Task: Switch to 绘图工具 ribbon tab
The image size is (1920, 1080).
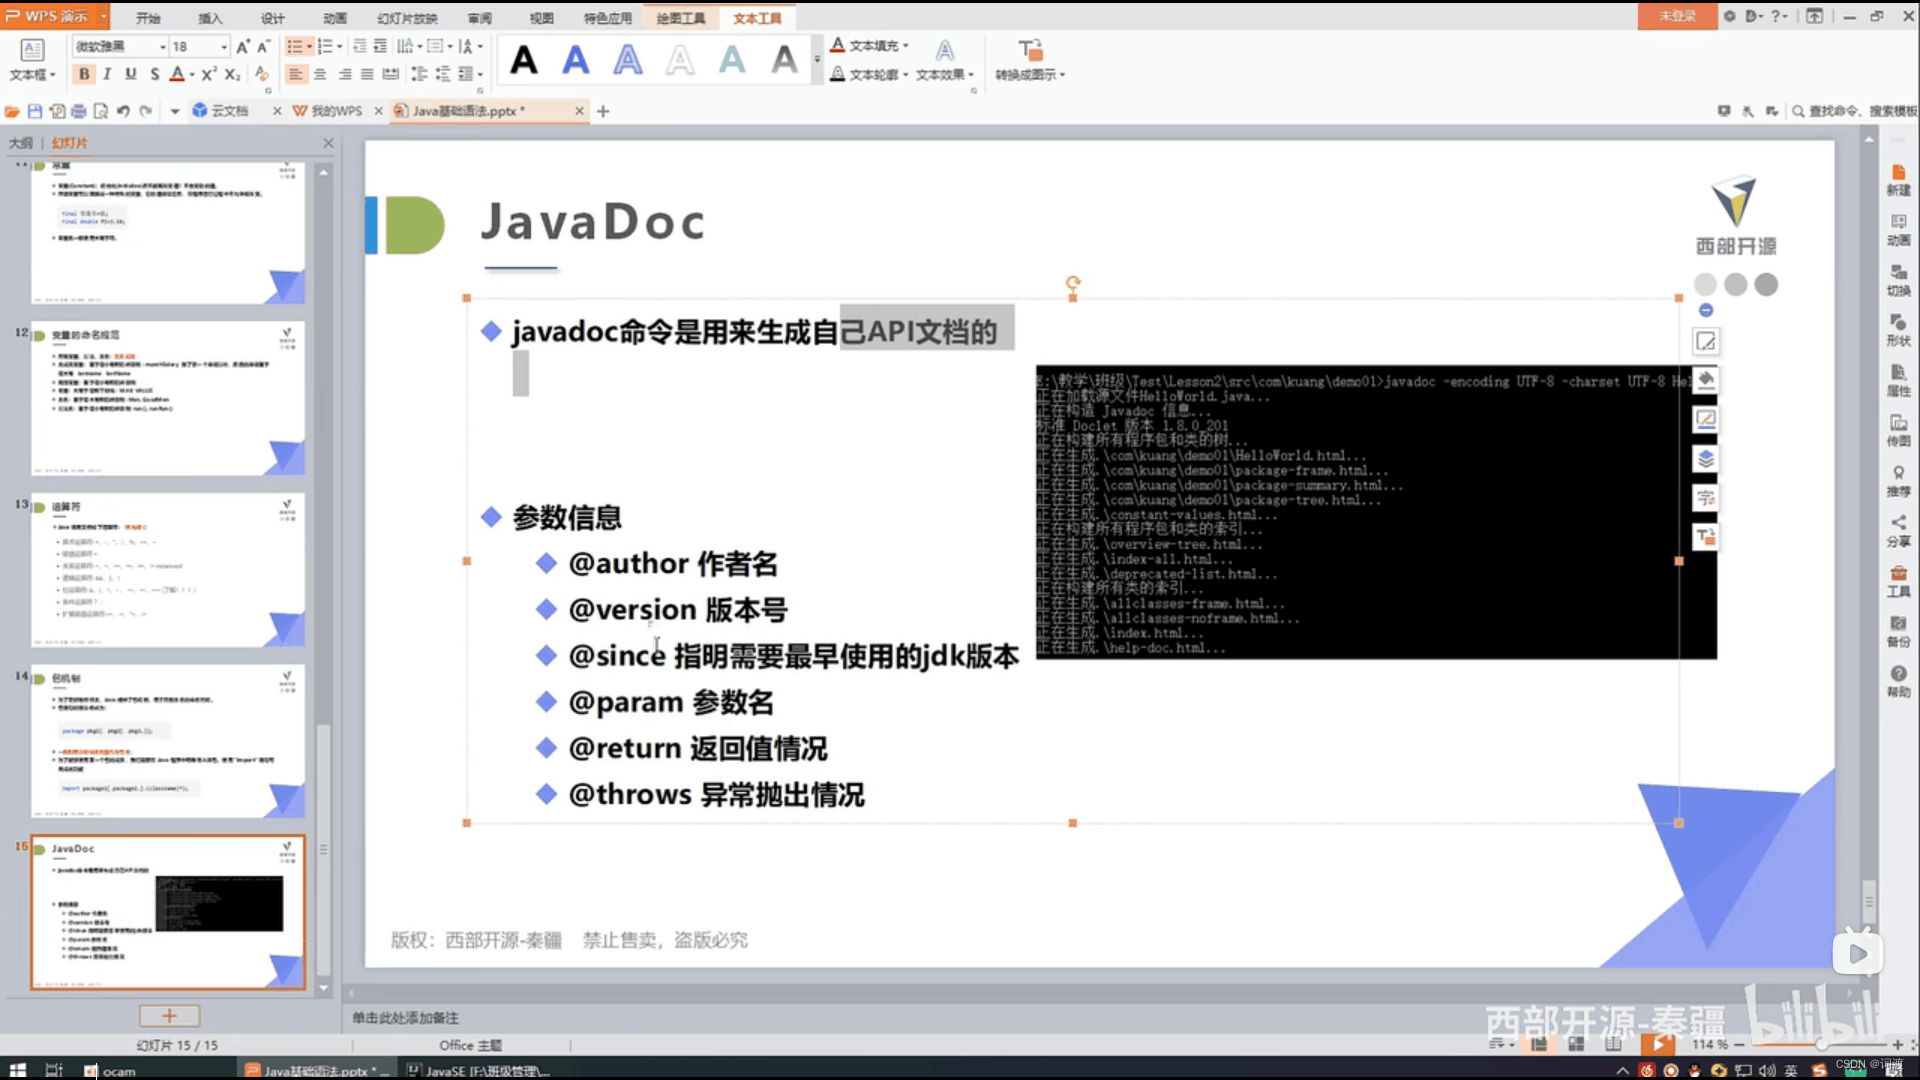Action: [681, 18]
